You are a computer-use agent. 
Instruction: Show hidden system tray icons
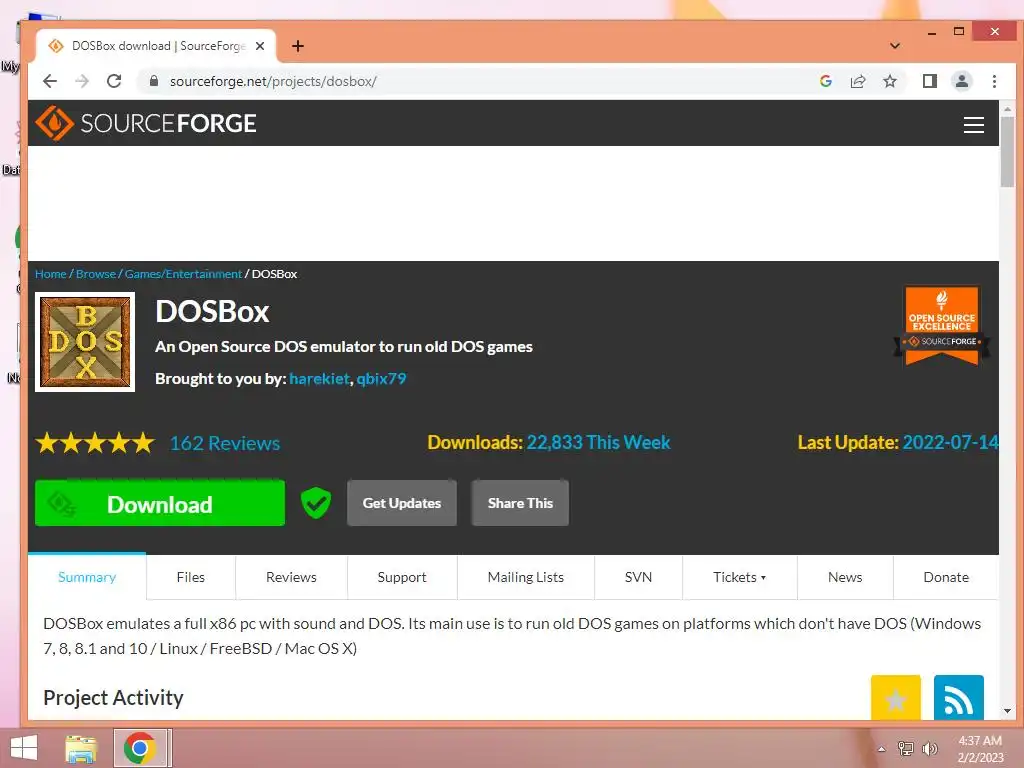882,749
